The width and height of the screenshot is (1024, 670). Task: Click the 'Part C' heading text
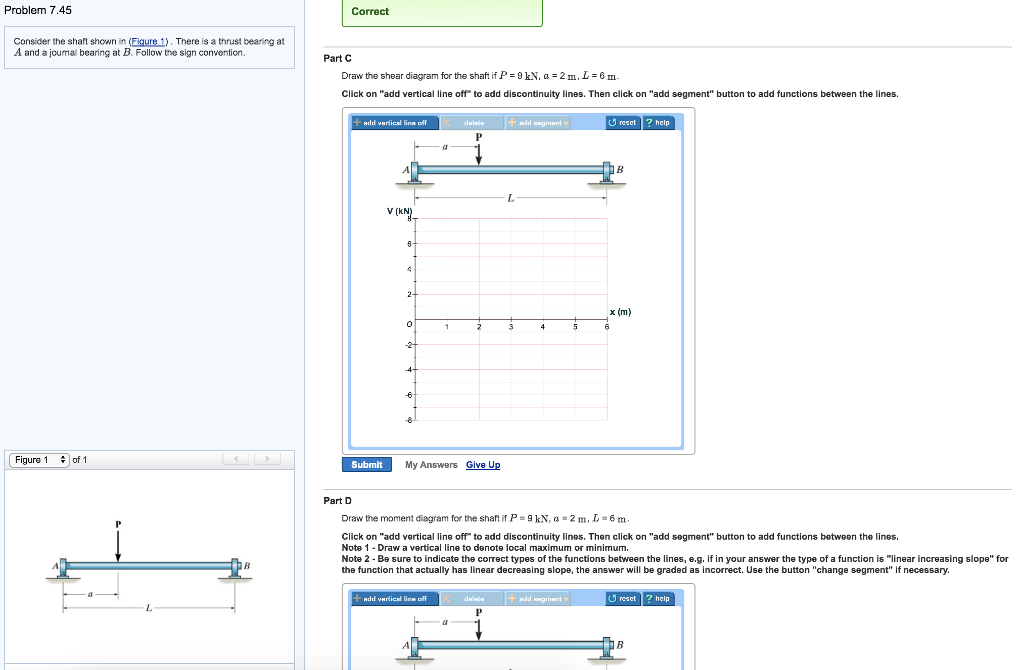(x=338, y=58)
